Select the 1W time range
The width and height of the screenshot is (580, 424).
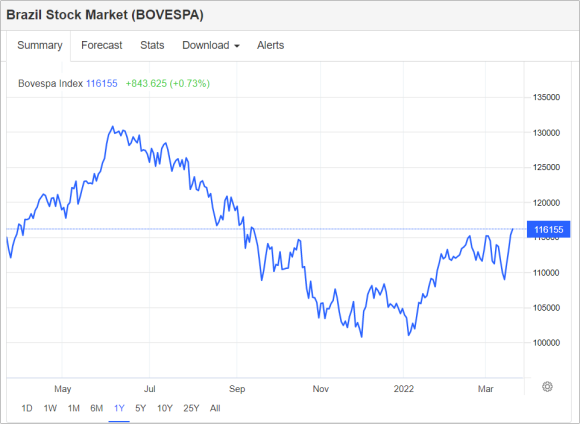click(50, 408)
